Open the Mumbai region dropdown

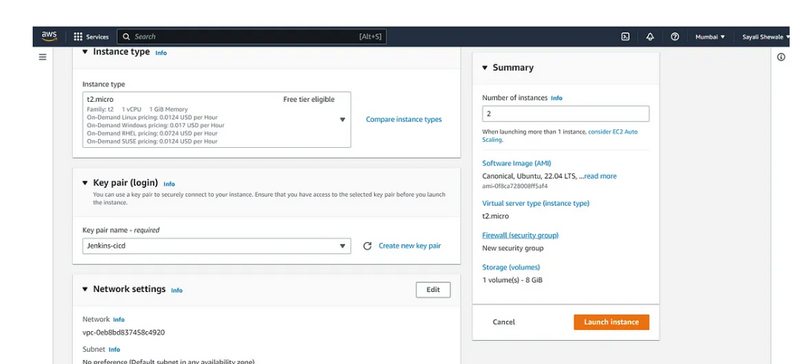point(710,37)
